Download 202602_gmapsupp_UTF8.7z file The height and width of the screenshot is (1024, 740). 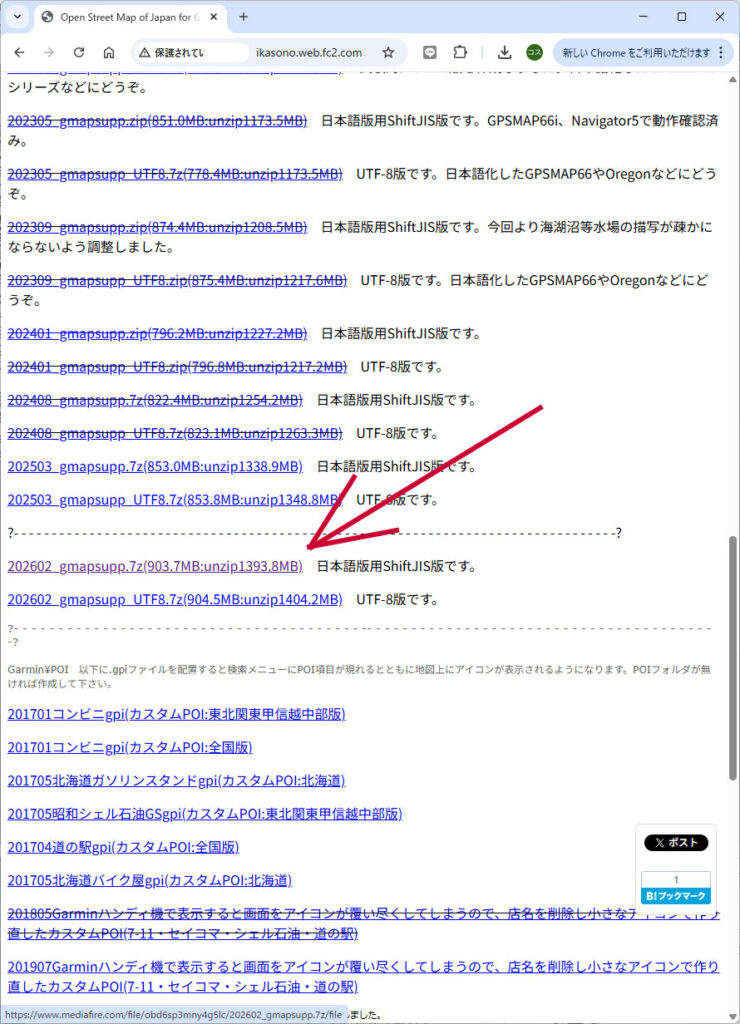(x=175, y=600)
